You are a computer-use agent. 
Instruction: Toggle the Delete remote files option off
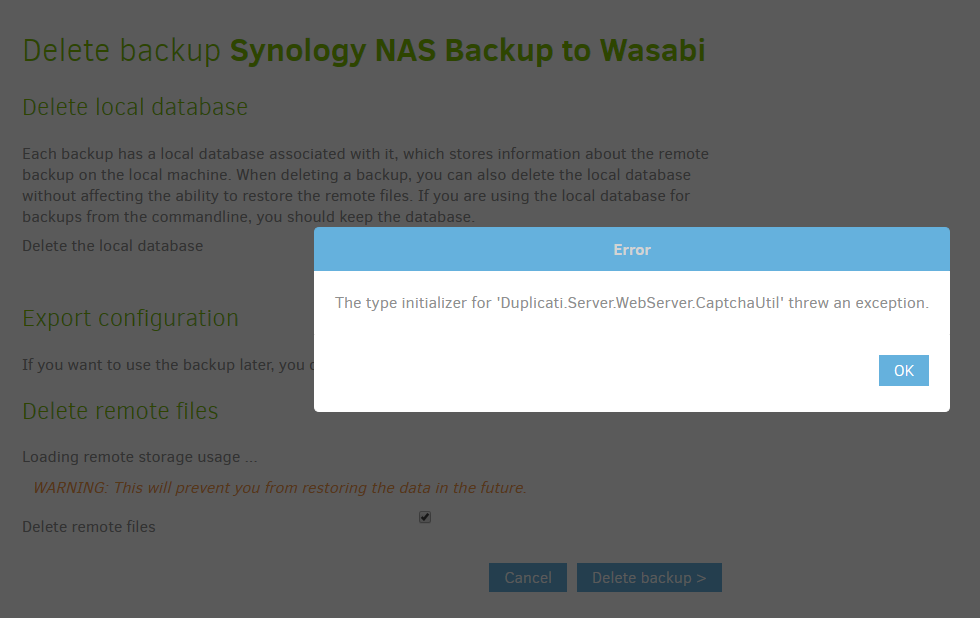[424, 516]
